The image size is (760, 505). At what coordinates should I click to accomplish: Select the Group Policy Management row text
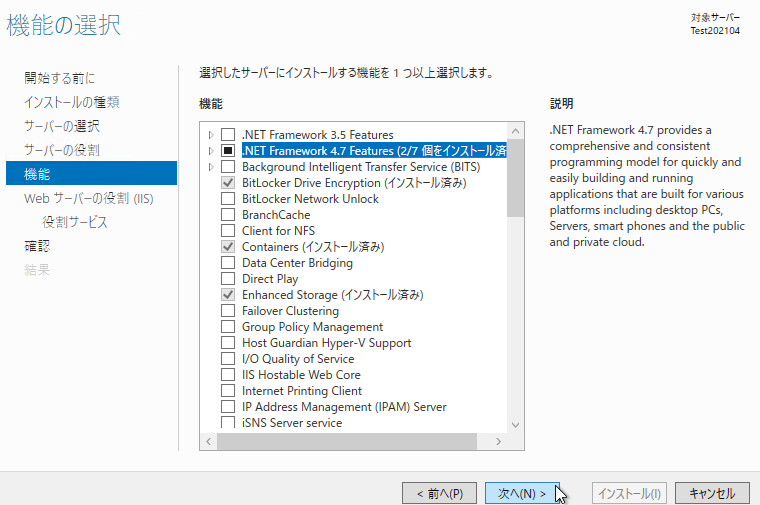click(312, 327)
